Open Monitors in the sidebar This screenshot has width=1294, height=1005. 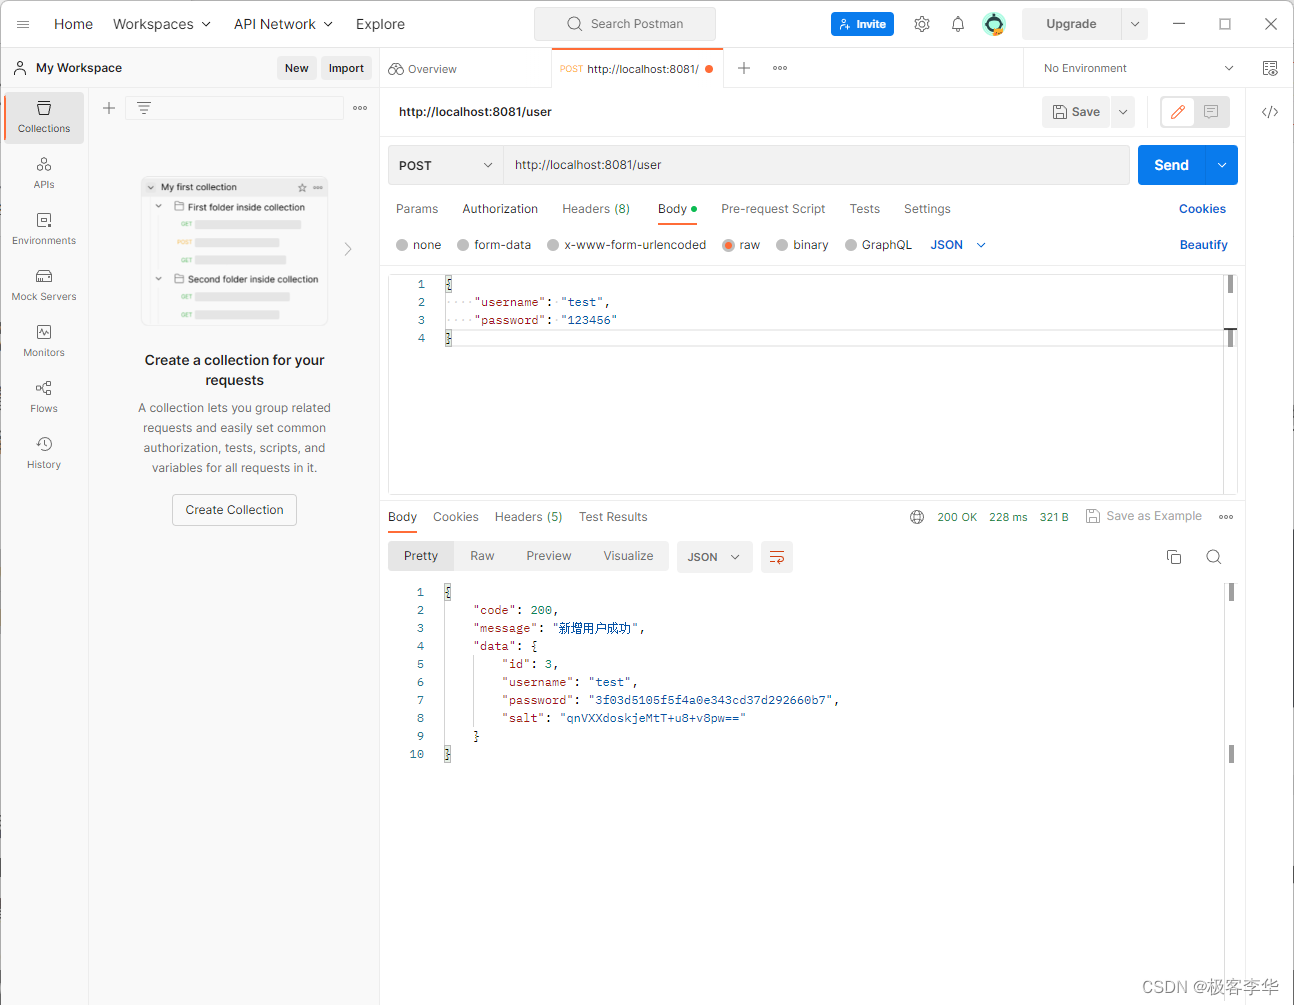44,341
